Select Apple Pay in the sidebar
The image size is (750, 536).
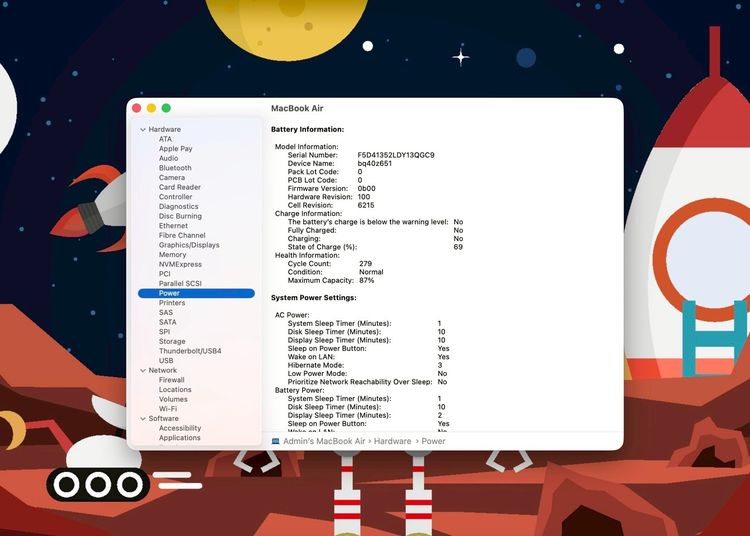pos(176,149)
